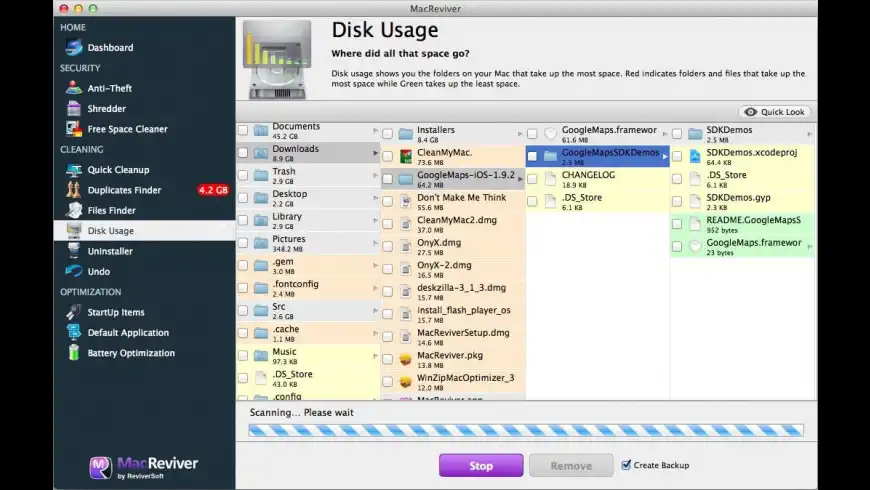The width and height of the screenshot is (870, 490).
Task: Click the Undo icon in the sidebar
Action: pos(74,271)
